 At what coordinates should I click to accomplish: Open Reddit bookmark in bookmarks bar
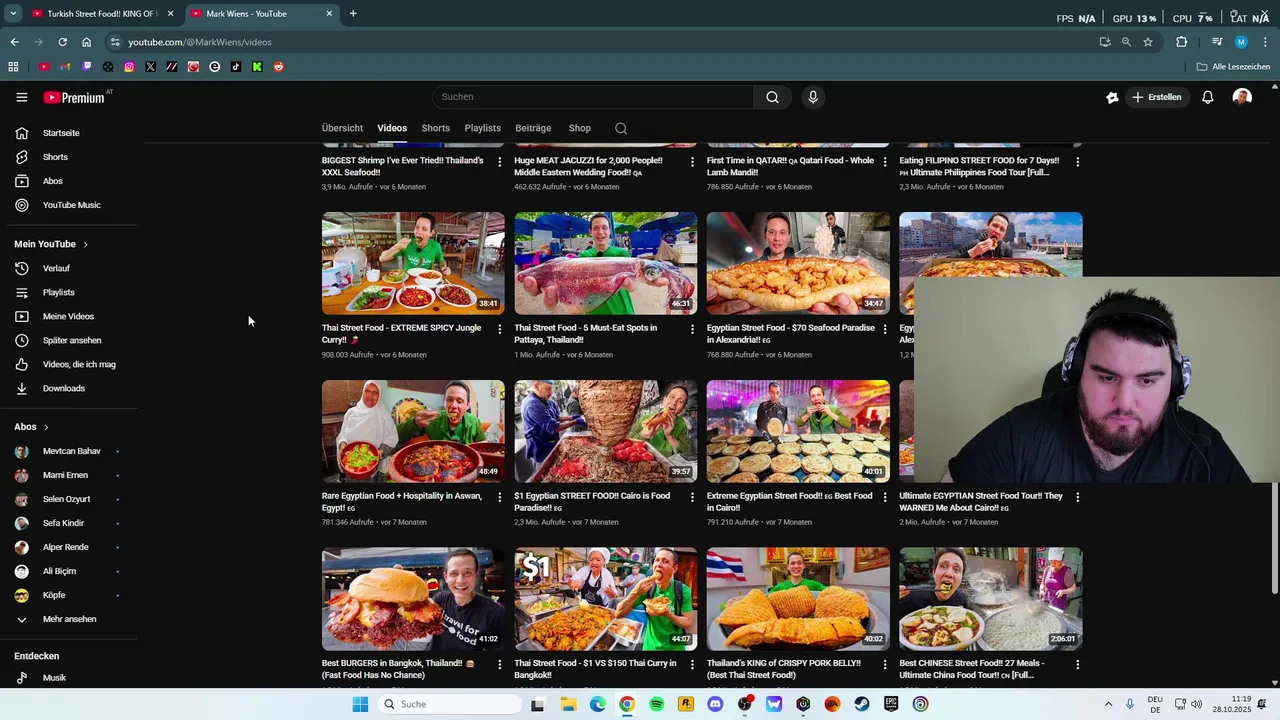coord(278,67)
